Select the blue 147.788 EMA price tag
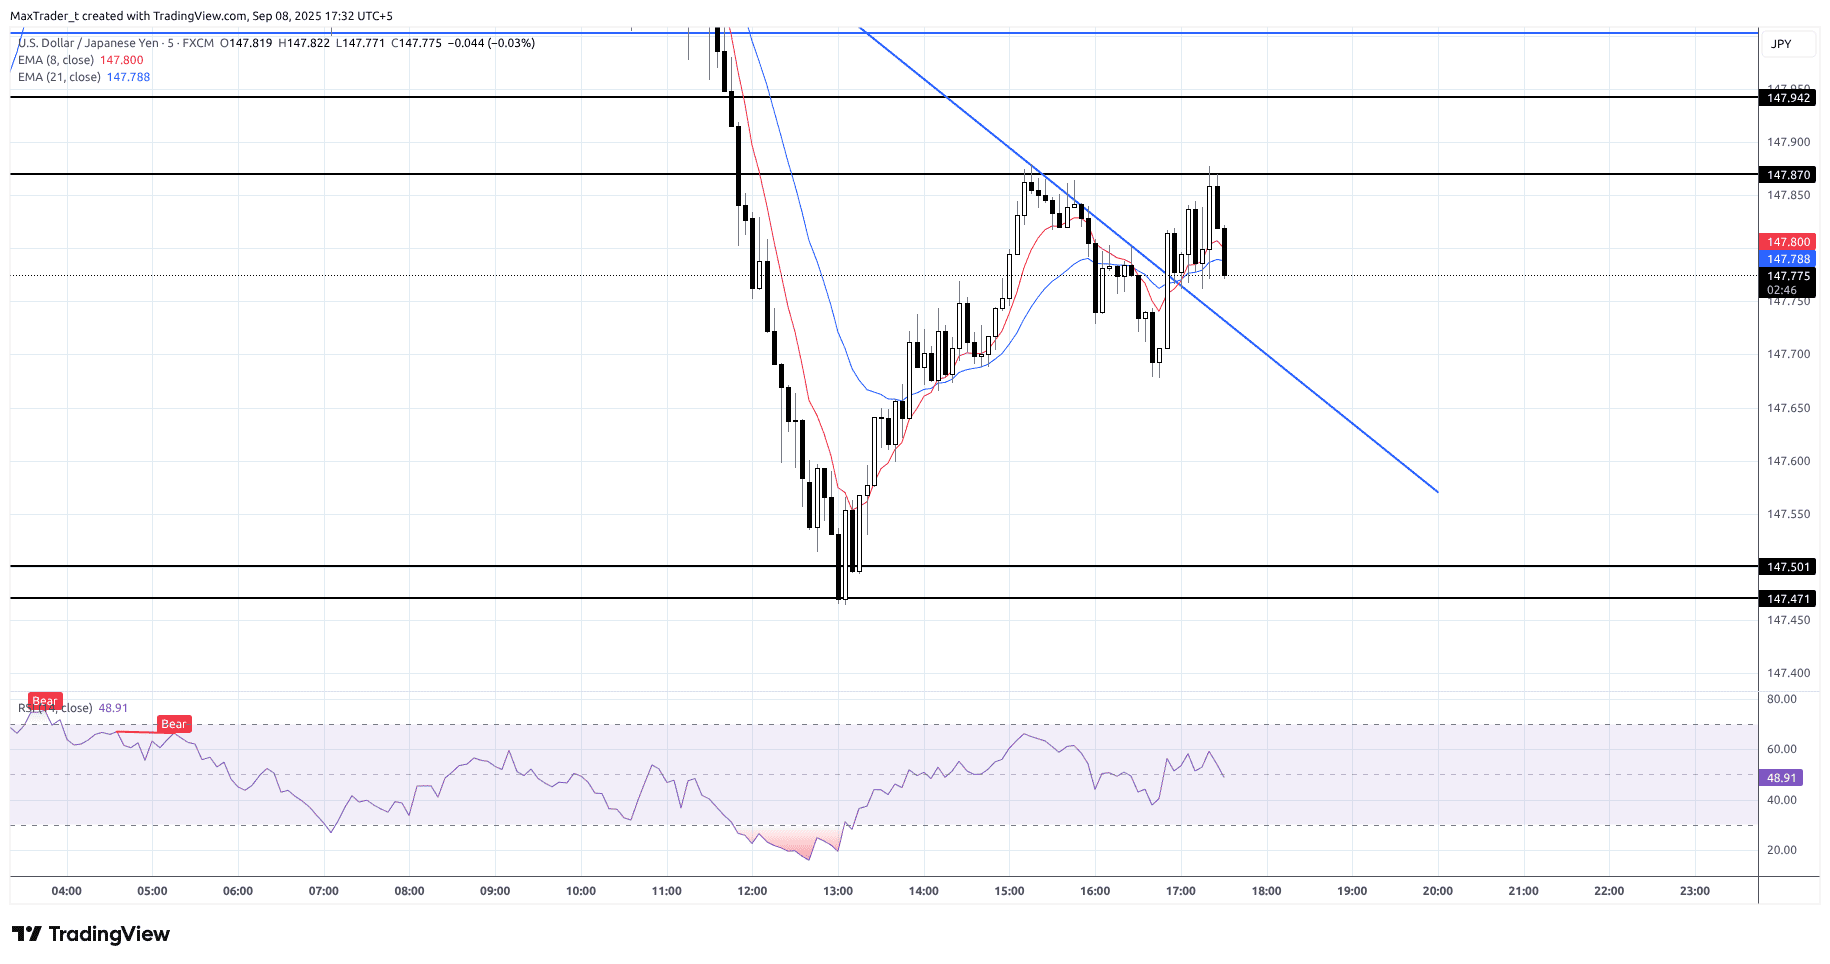Viewport: 1830px width, 964px height. point(1788,259)
